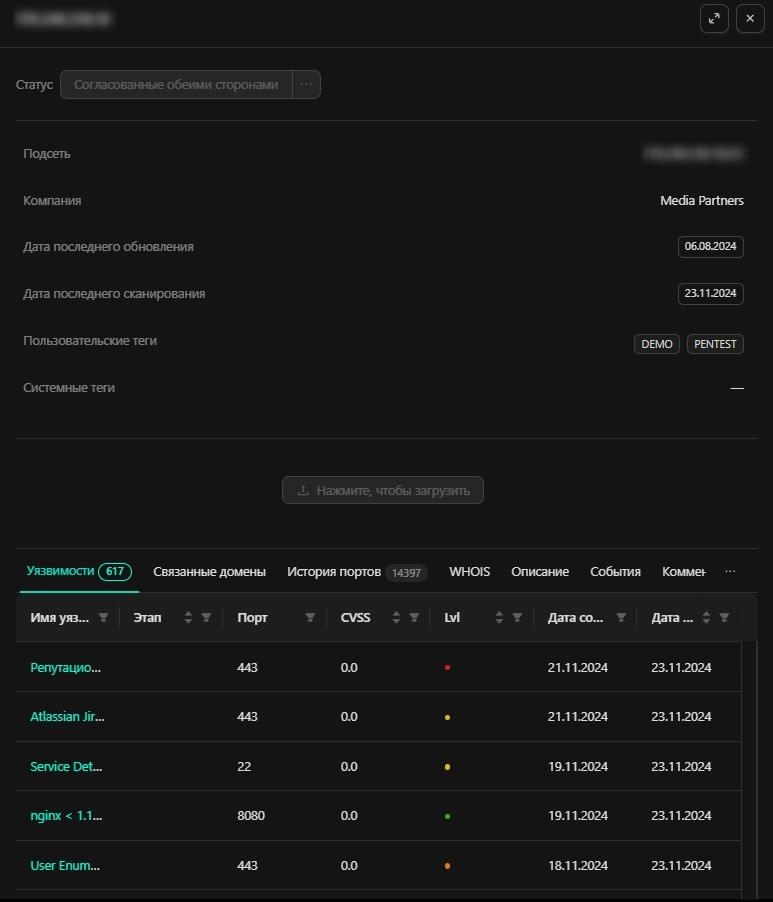Close the details panel
The width and height of the screenshot is (773, 902).
tap(750, 19)
